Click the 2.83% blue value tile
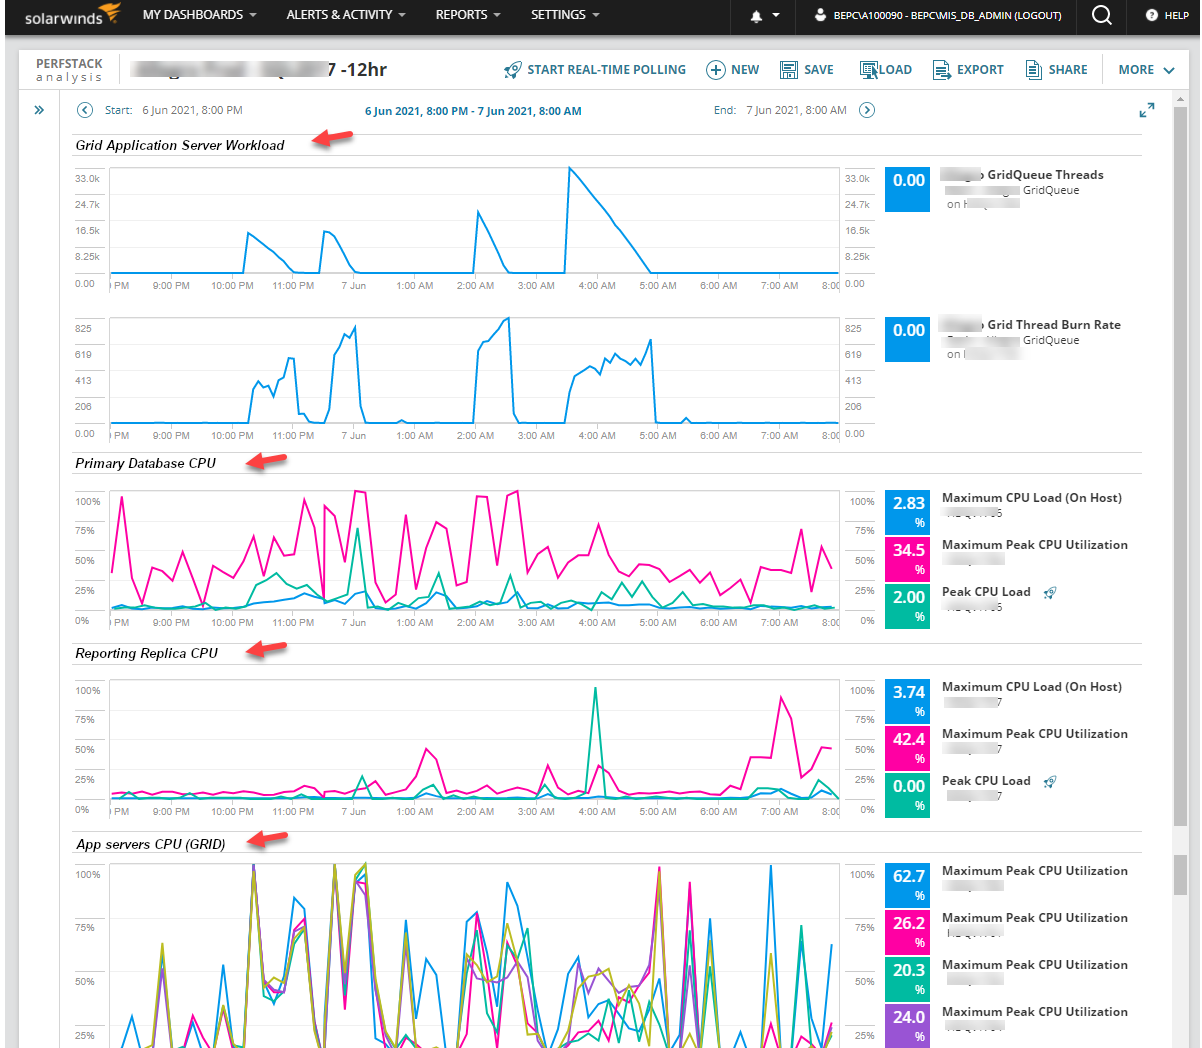Screen dimensions: 1202x1048 point(908,511)
